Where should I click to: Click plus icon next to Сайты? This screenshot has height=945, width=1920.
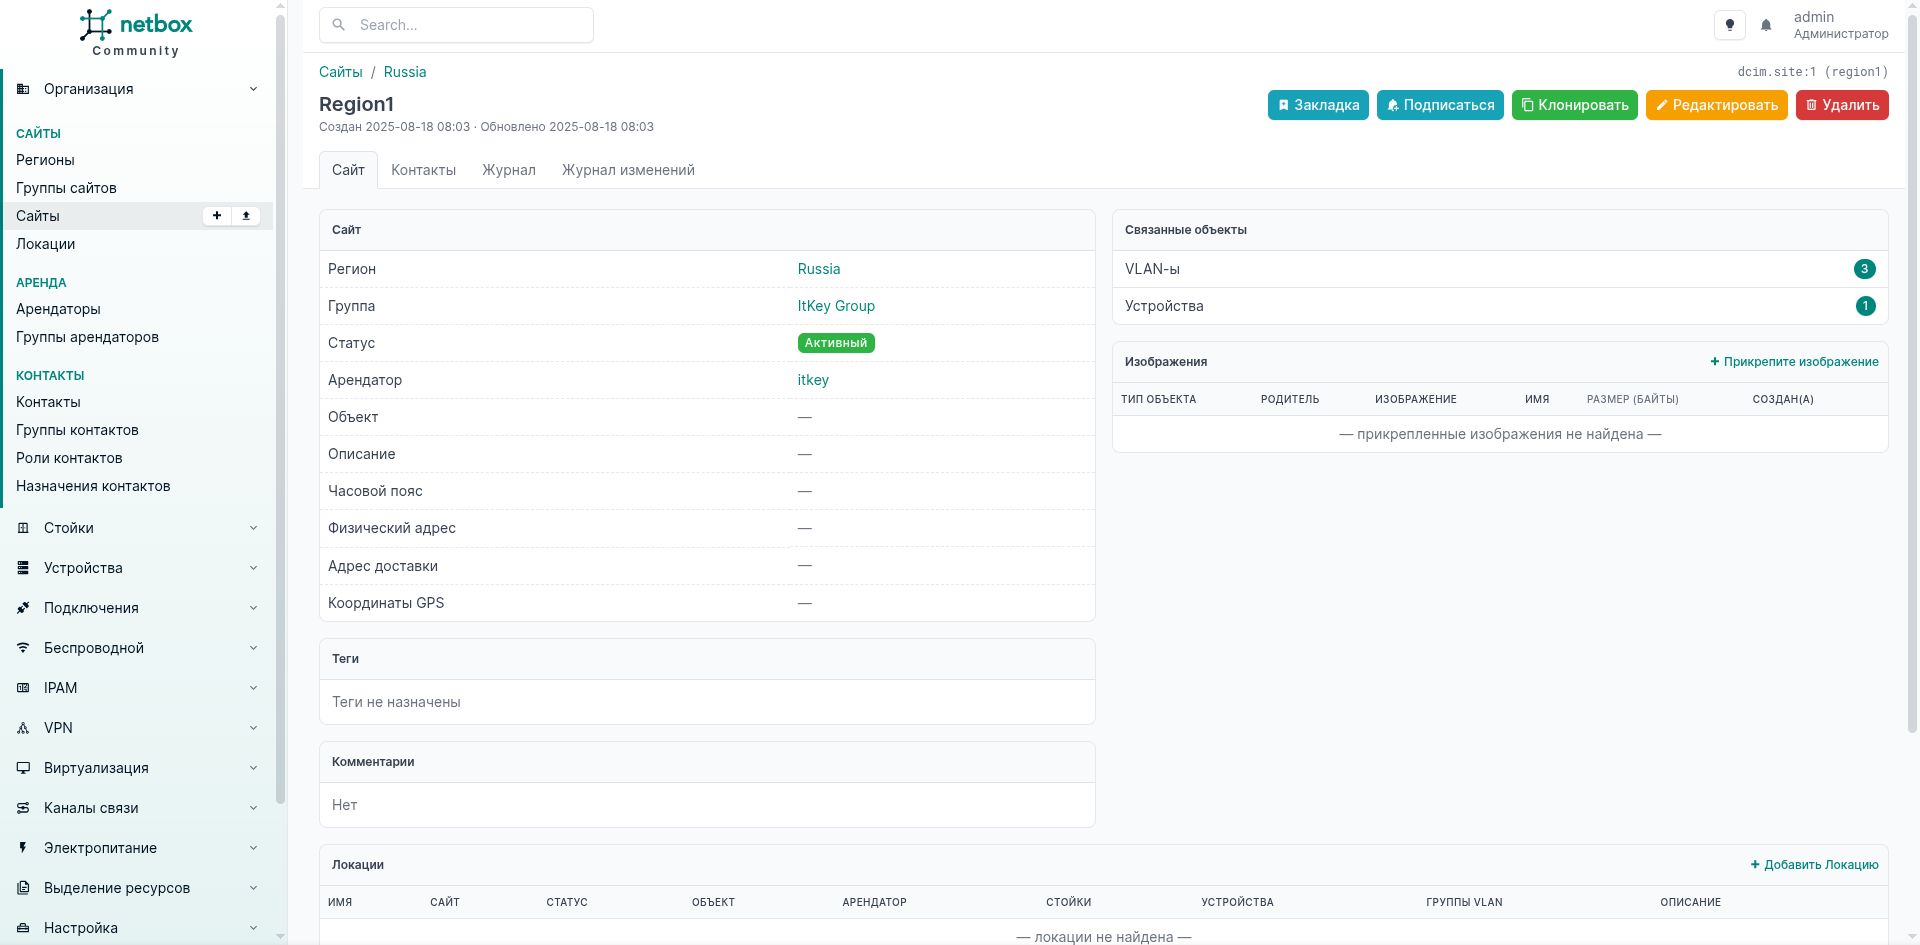click(217, 216)
